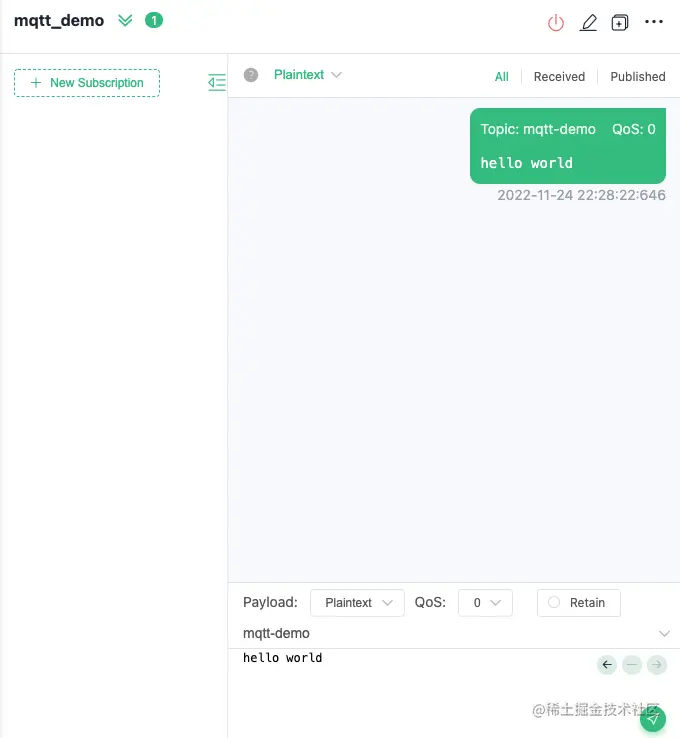Click the new window icon
This screenshot has height=738, width=680.
tap(620, 22)
